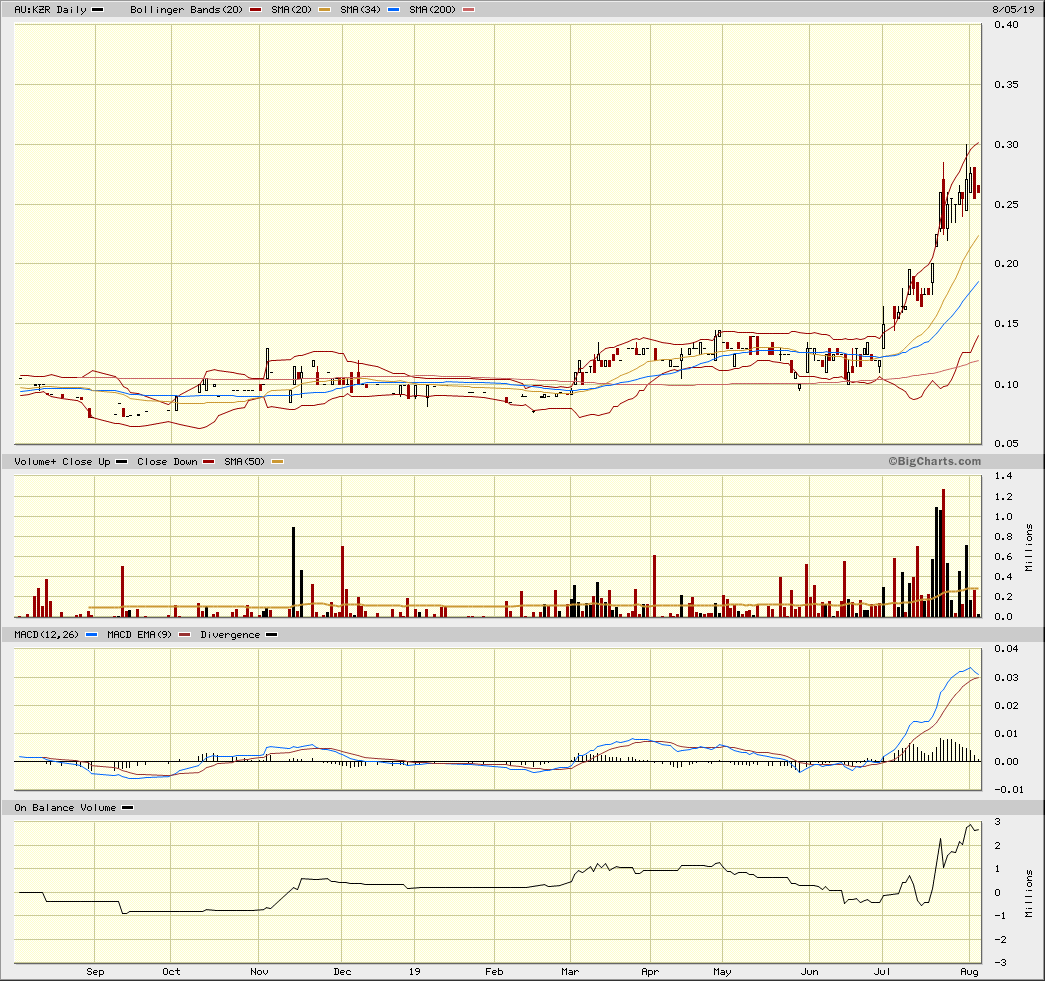Click the SMA(50) volume legend label
Image resolution: width=1045 pixels, height=981 pixels.
(245, 462)
